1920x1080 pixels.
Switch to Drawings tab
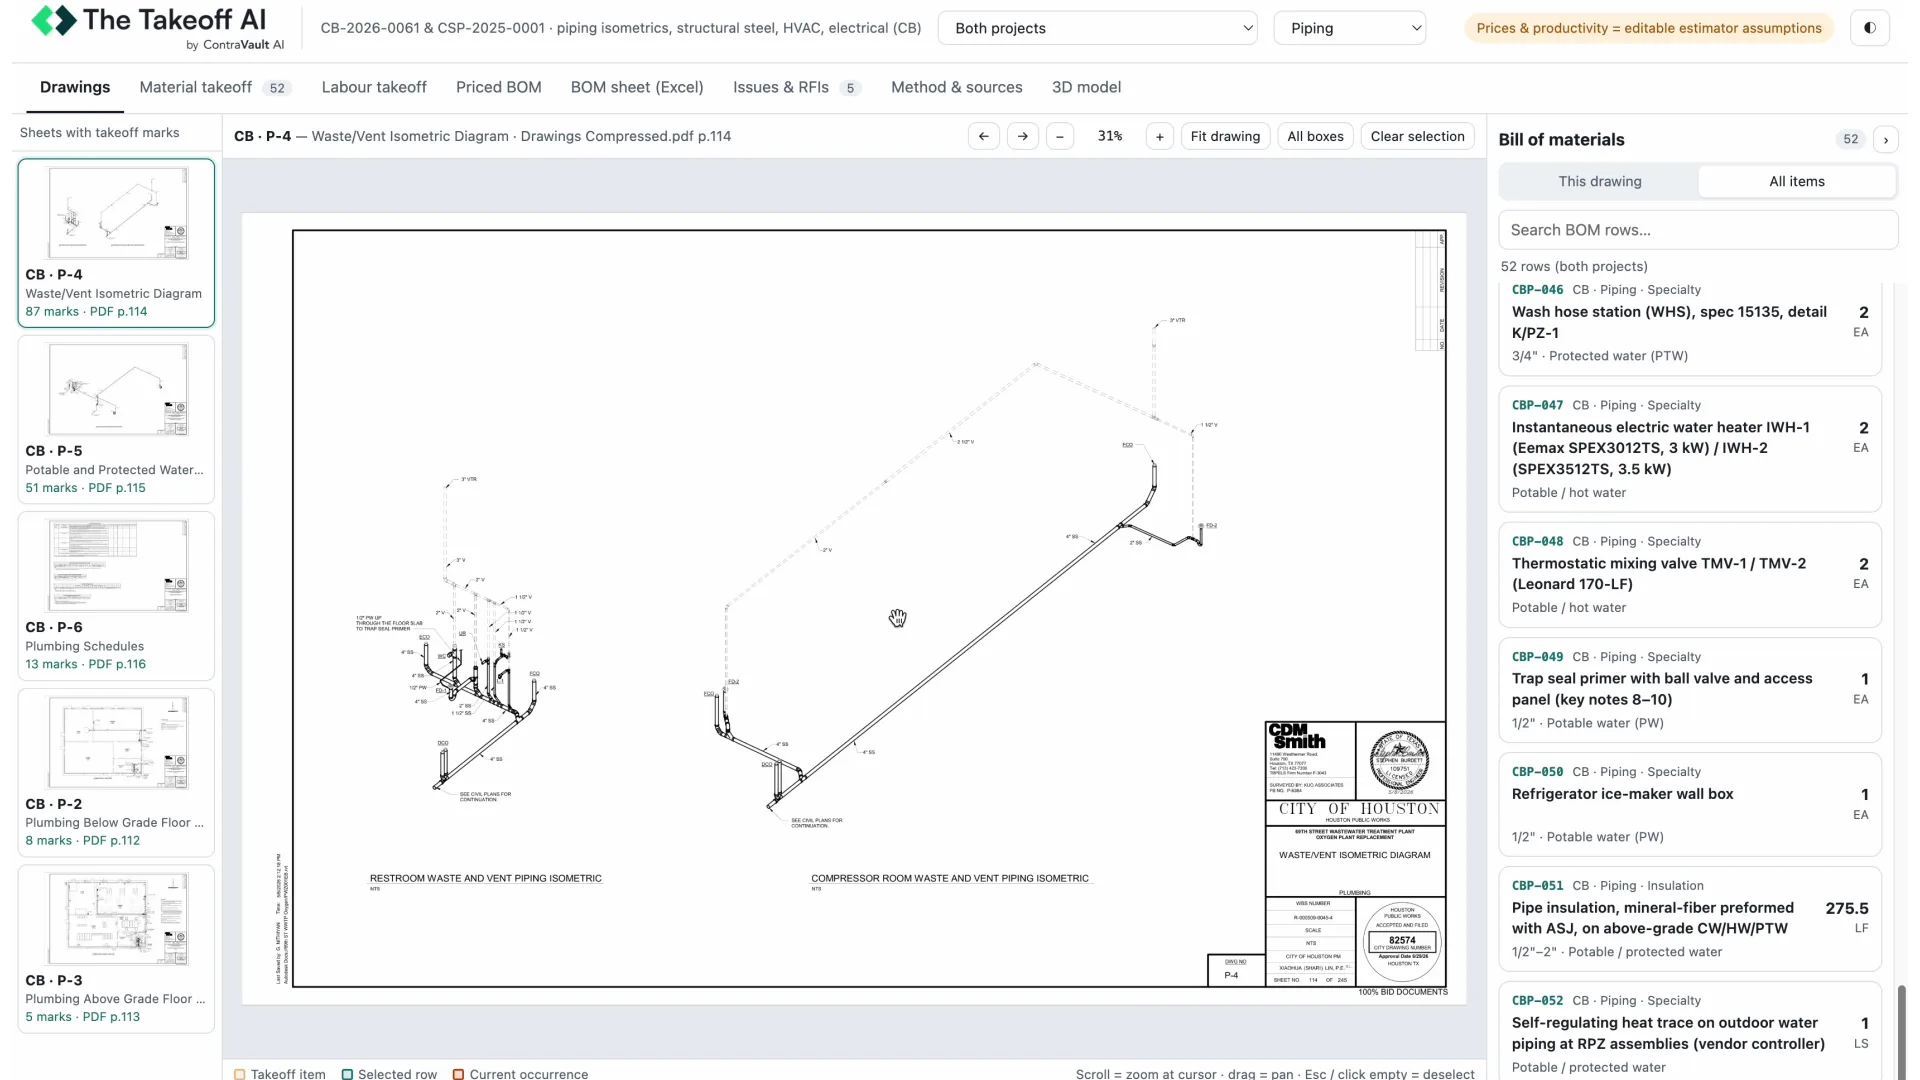click(75, 88)
